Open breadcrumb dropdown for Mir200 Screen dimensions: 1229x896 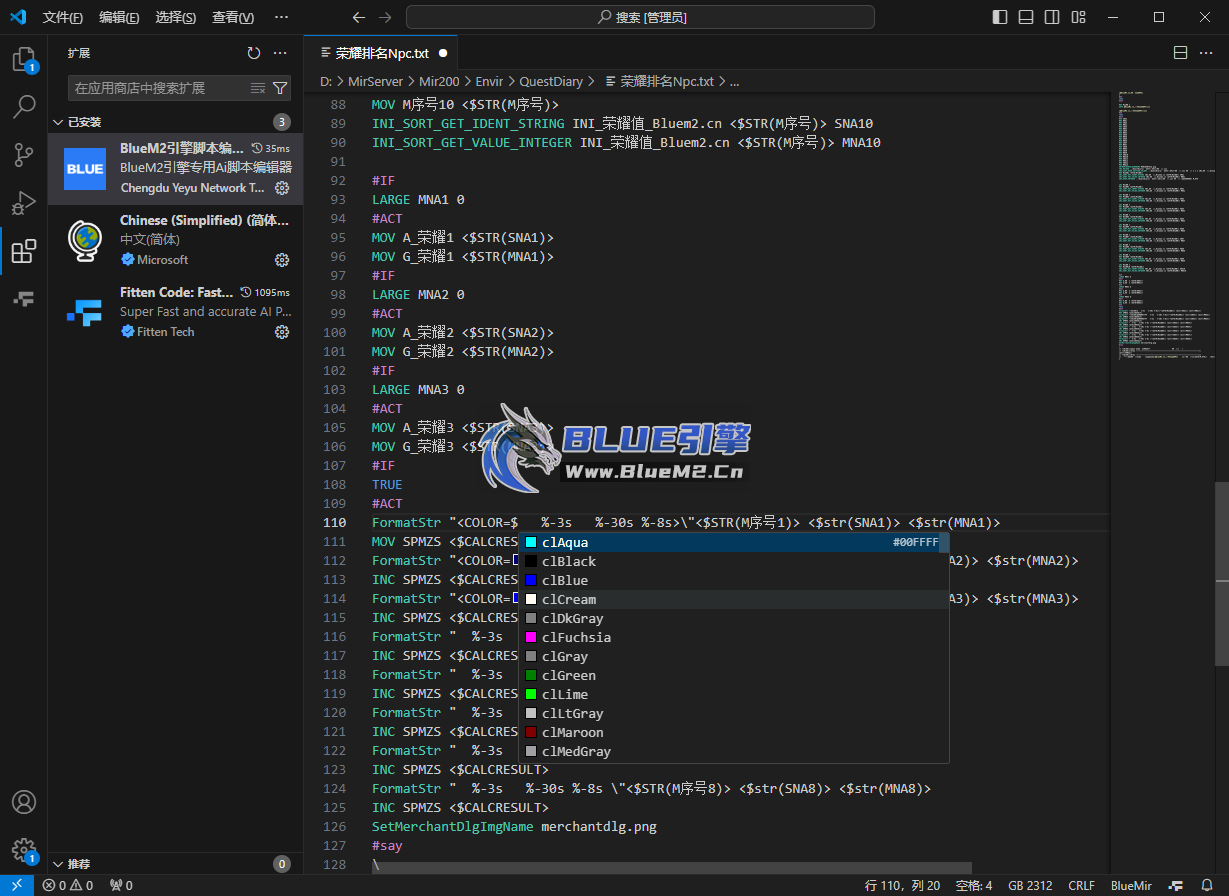[x=438, y=81]
